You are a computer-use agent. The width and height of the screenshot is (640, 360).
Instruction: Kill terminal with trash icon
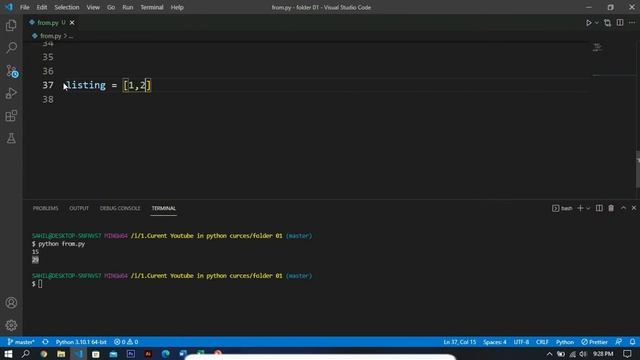click(x=611, y=208)
